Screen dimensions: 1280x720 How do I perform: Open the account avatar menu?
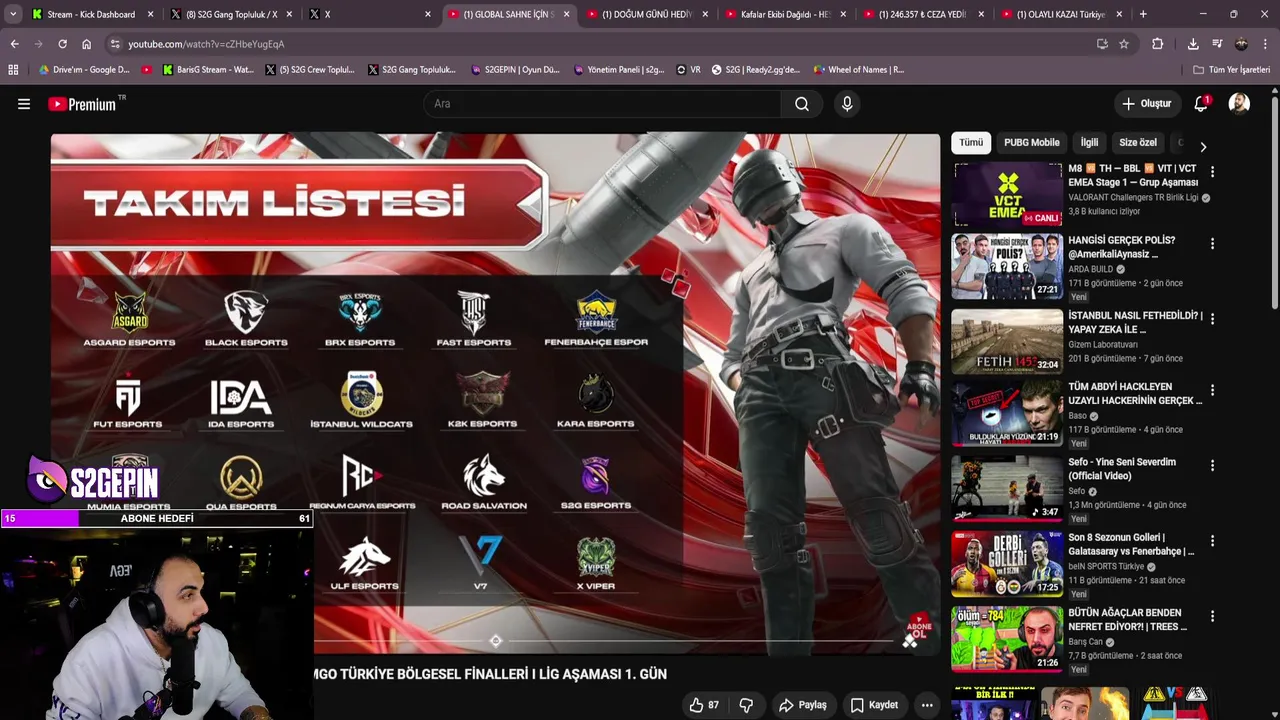pos(1239,104)
